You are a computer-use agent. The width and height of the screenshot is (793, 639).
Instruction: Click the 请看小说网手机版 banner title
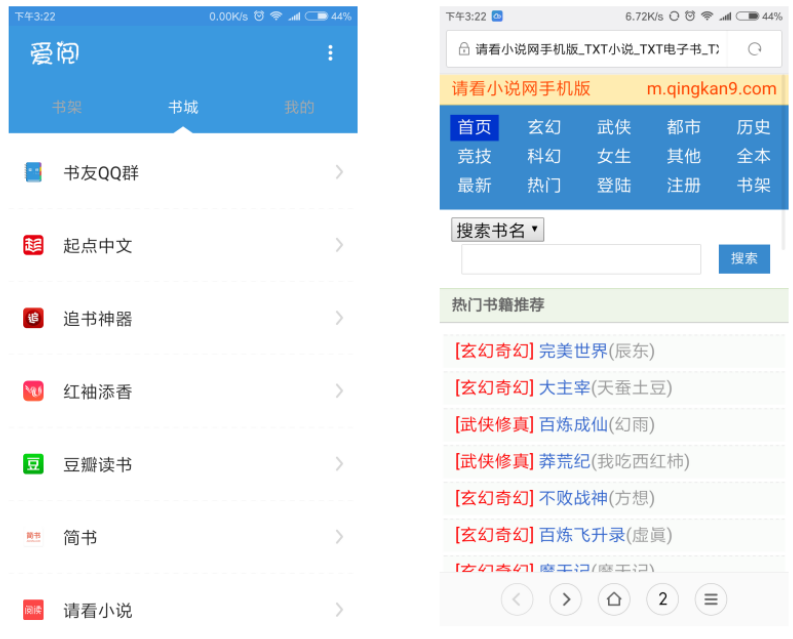(521, 89)
